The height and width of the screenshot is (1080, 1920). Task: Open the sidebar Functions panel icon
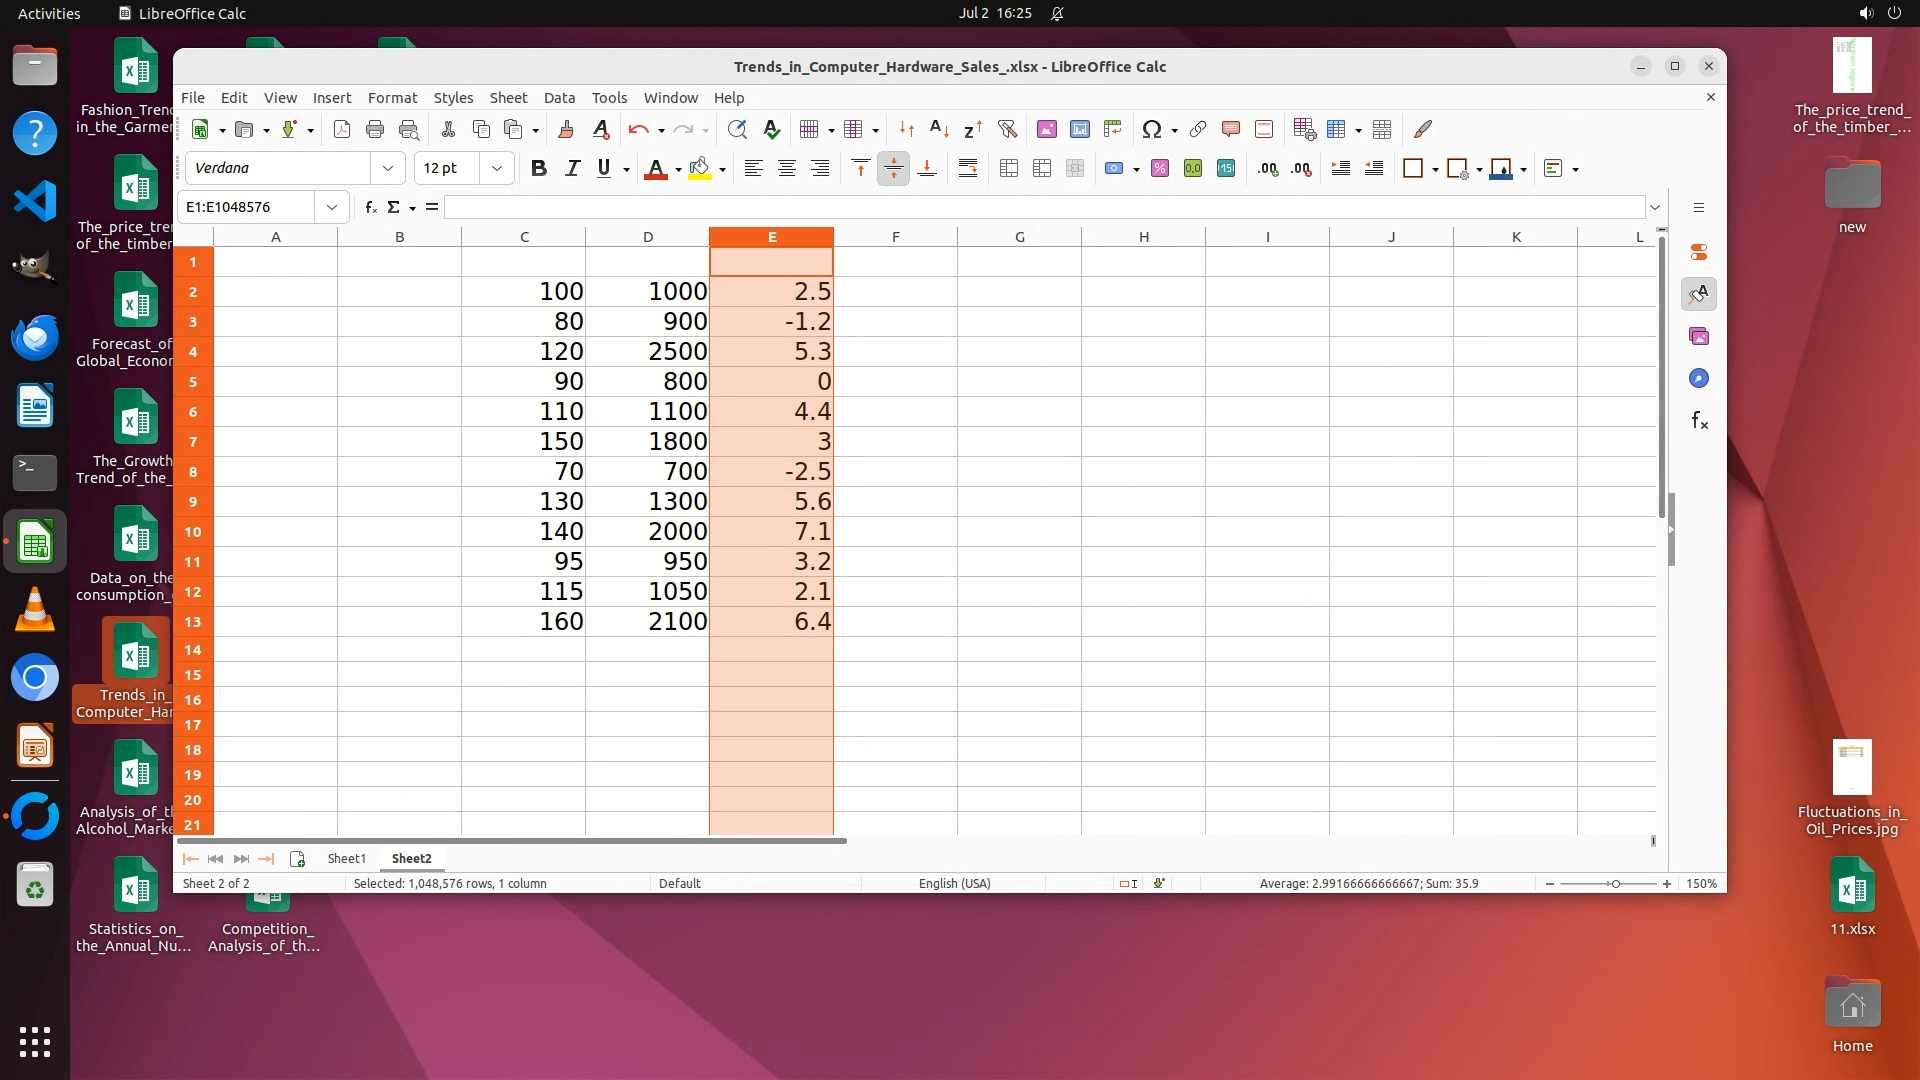click(1699, 420)
